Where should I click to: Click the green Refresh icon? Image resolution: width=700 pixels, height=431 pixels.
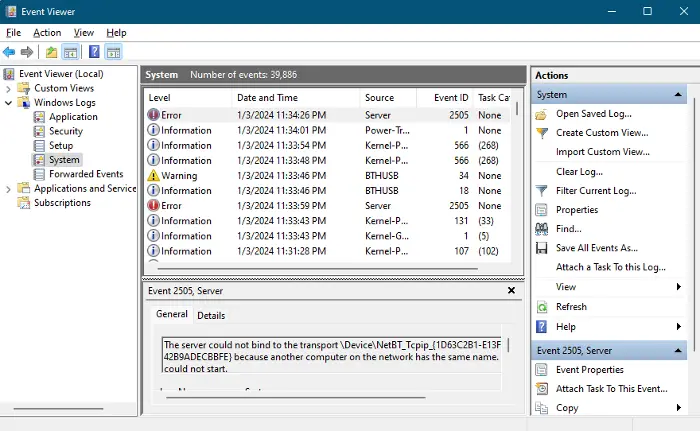(x=541, y=307)
